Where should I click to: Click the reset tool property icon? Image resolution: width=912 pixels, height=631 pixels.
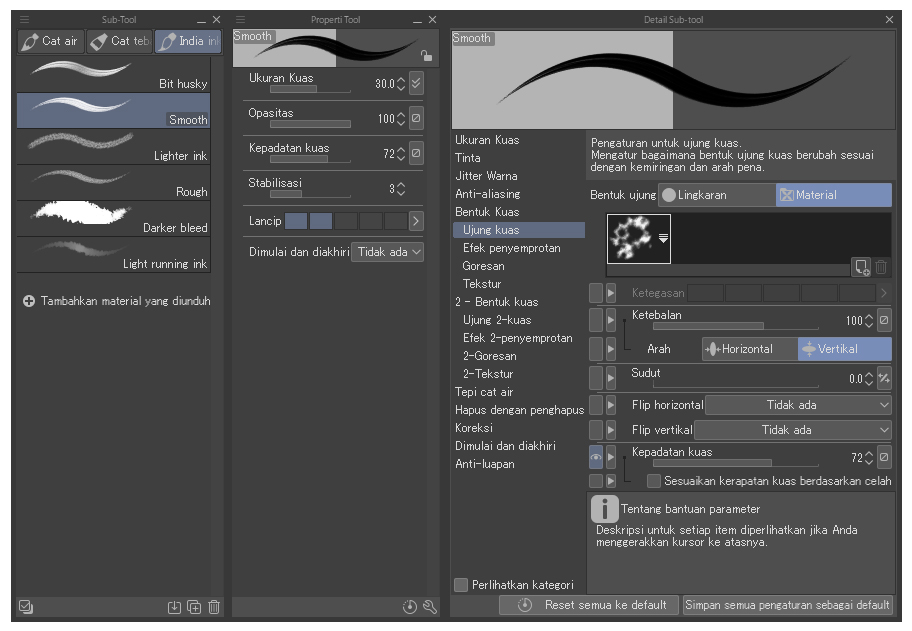coord(411,607)
